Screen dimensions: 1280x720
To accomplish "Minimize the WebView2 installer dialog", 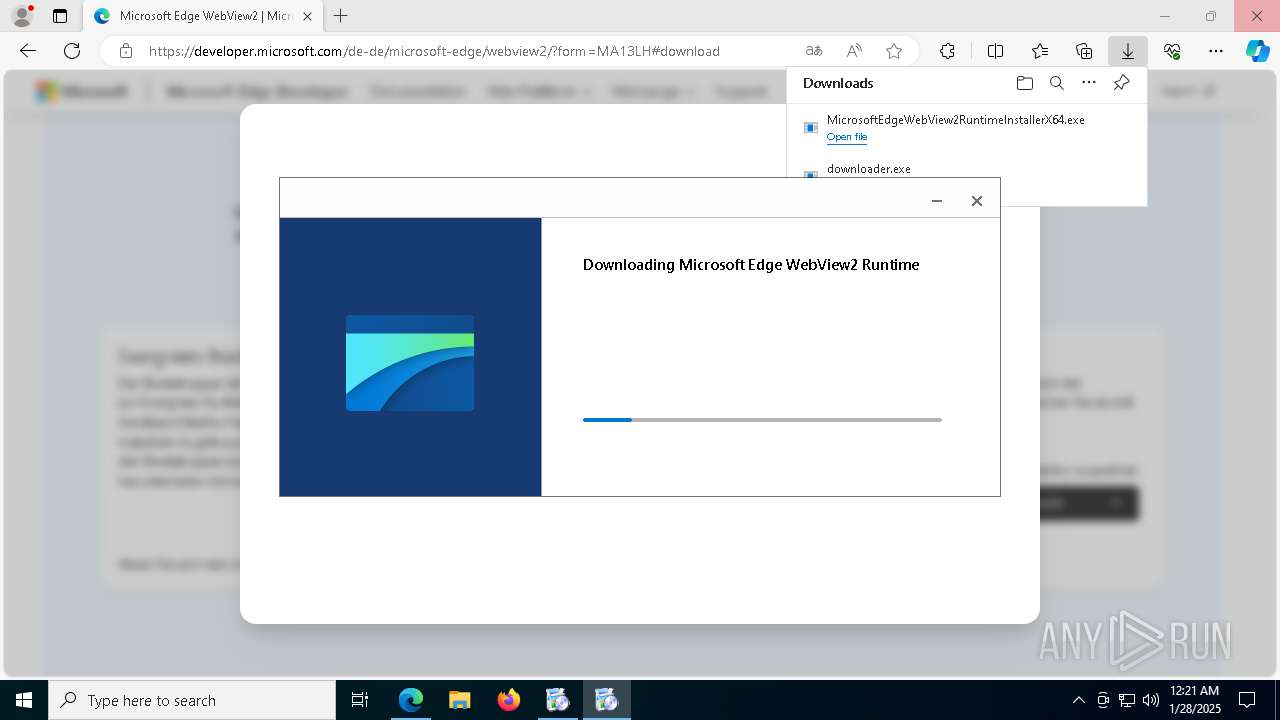I will 937,201.
